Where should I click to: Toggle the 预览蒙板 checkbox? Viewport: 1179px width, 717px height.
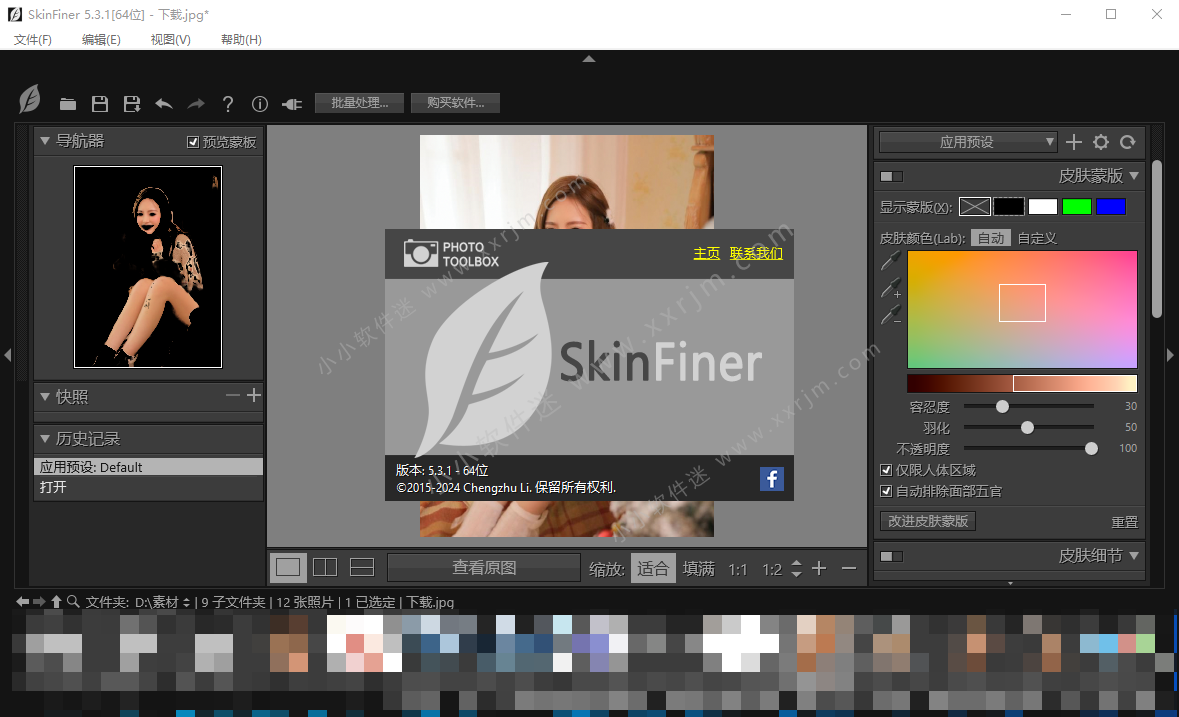[x=193, y=142]
